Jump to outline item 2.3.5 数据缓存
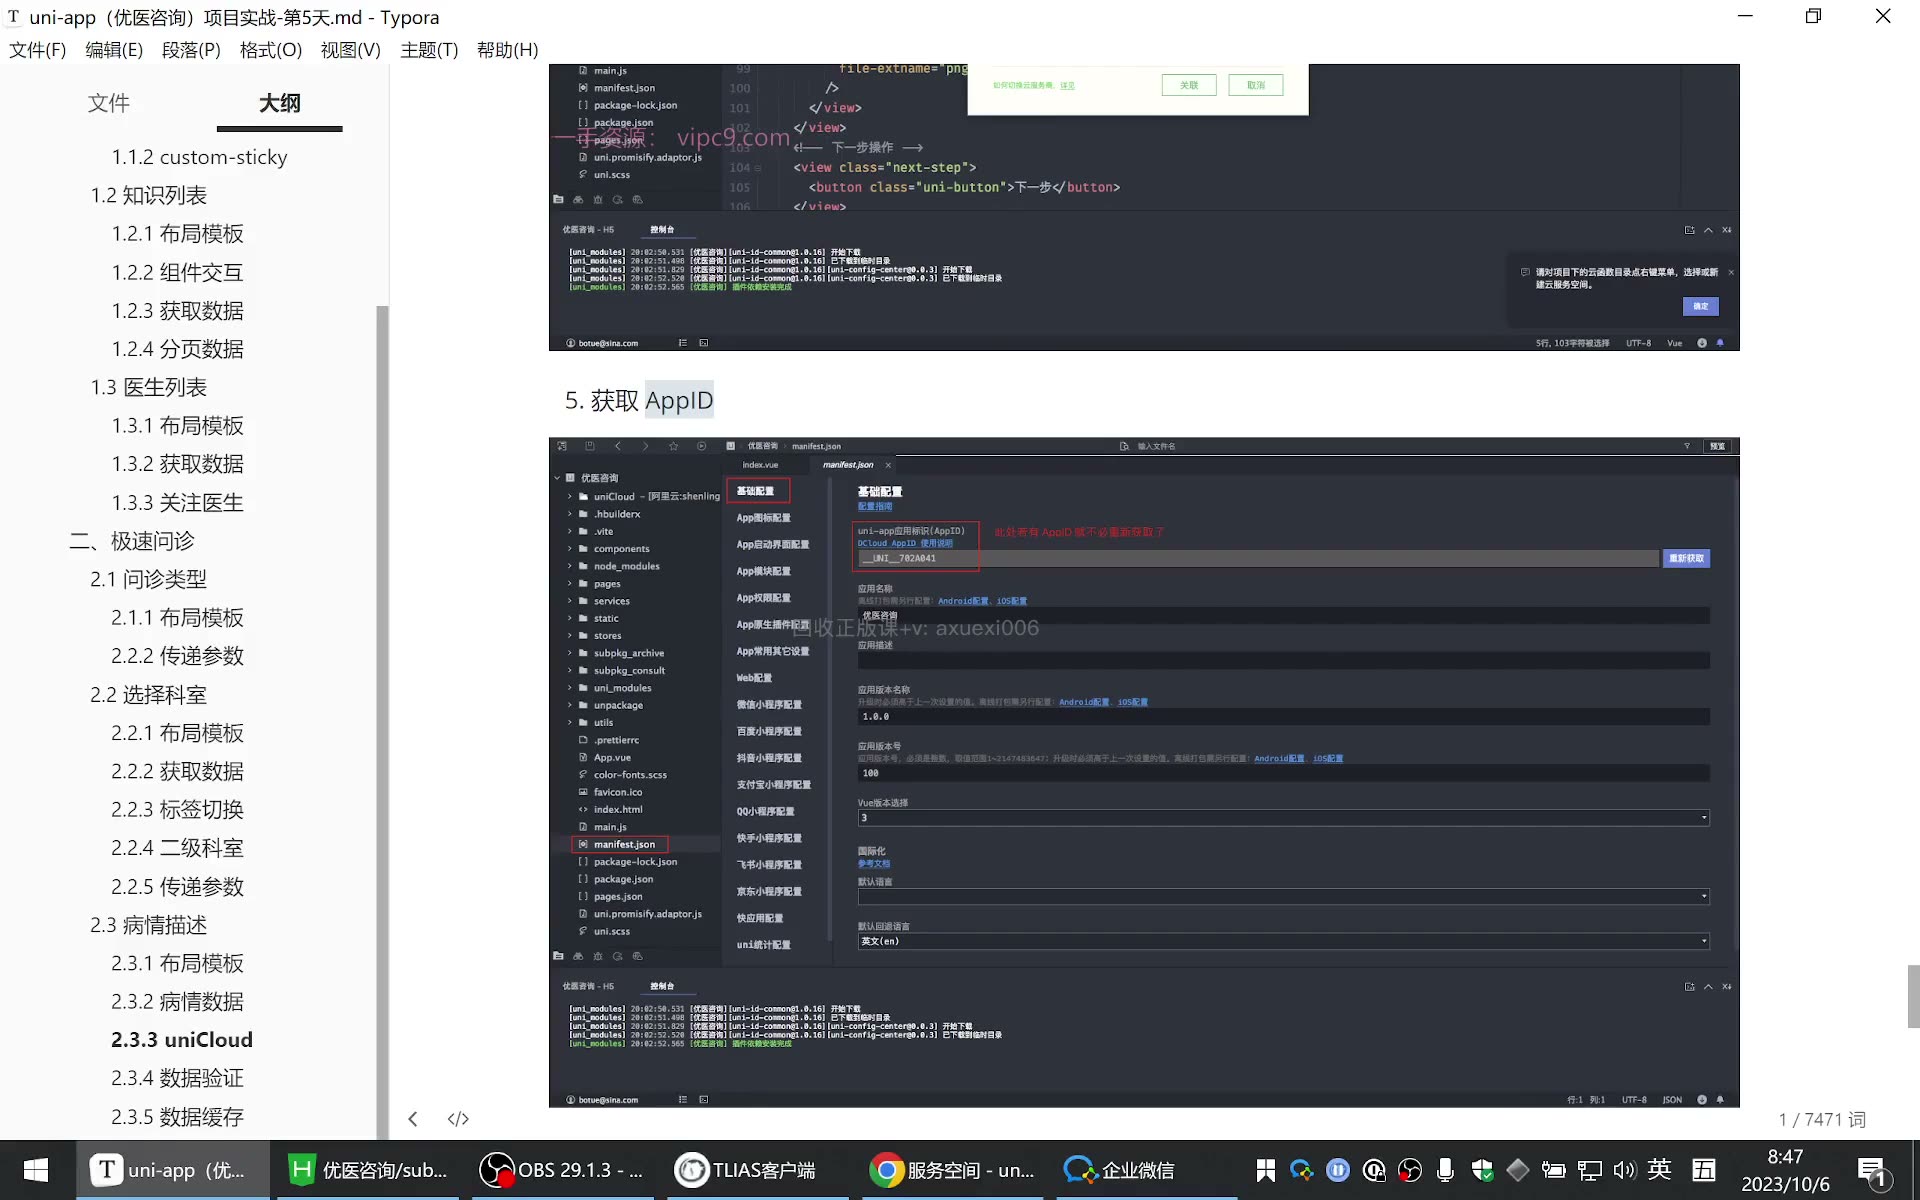The height and width of the screenshot is (1200, 1920). pos(177,1117)
